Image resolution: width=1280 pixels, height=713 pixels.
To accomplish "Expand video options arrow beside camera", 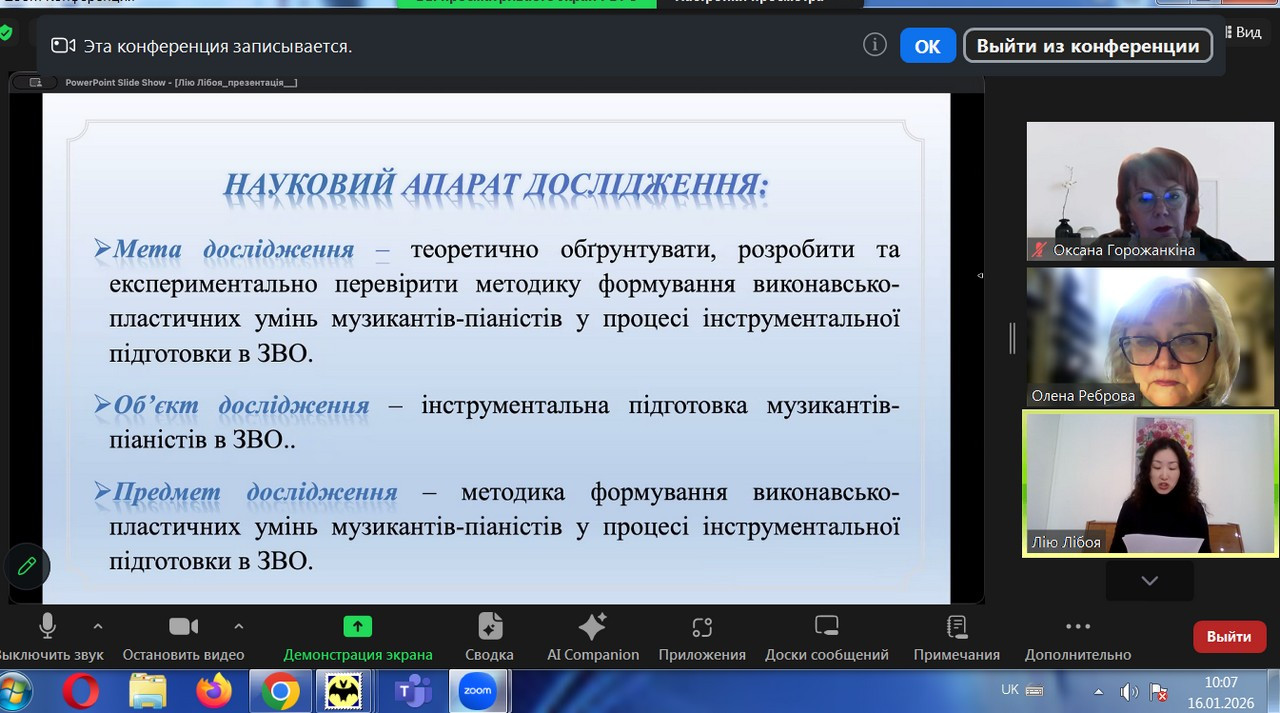I will [238, 627].
